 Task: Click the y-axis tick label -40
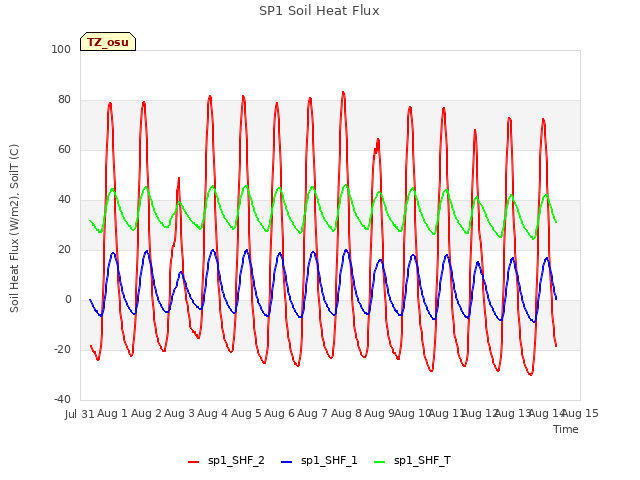(x=62, y=399)
